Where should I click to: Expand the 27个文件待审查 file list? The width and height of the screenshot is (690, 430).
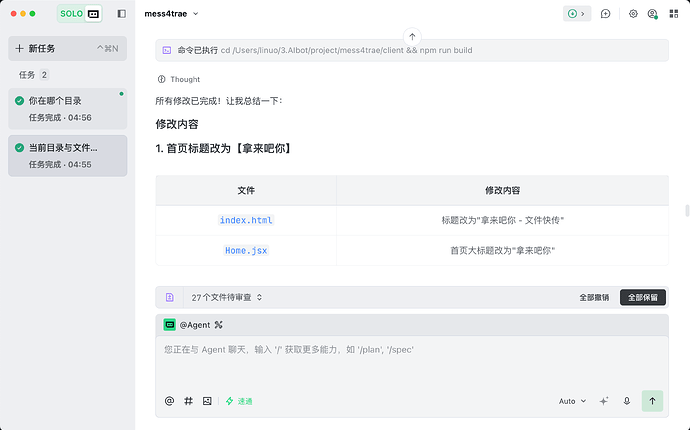coord(227,298)
